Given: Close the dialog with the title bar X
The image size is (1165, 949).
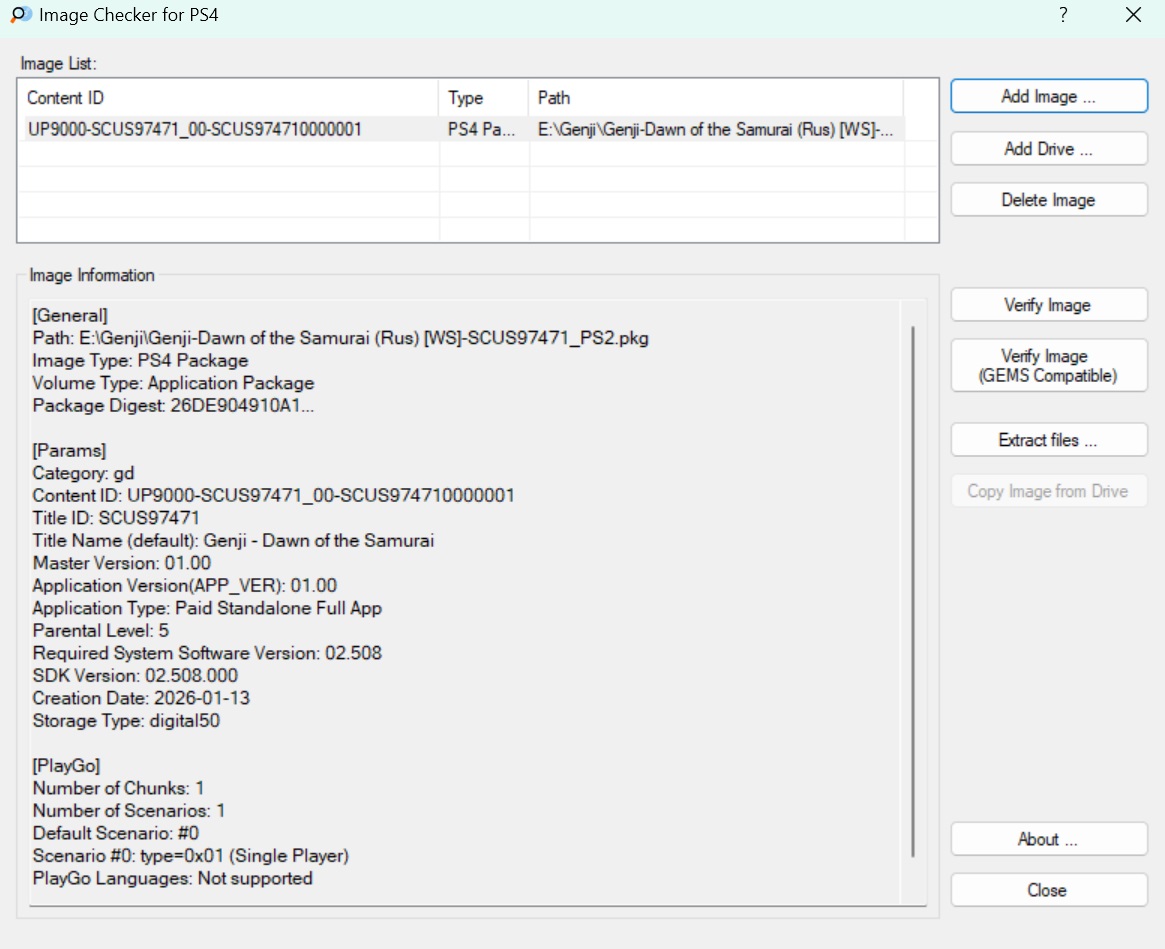Looking at the screenshot, I should [1133, 15].
